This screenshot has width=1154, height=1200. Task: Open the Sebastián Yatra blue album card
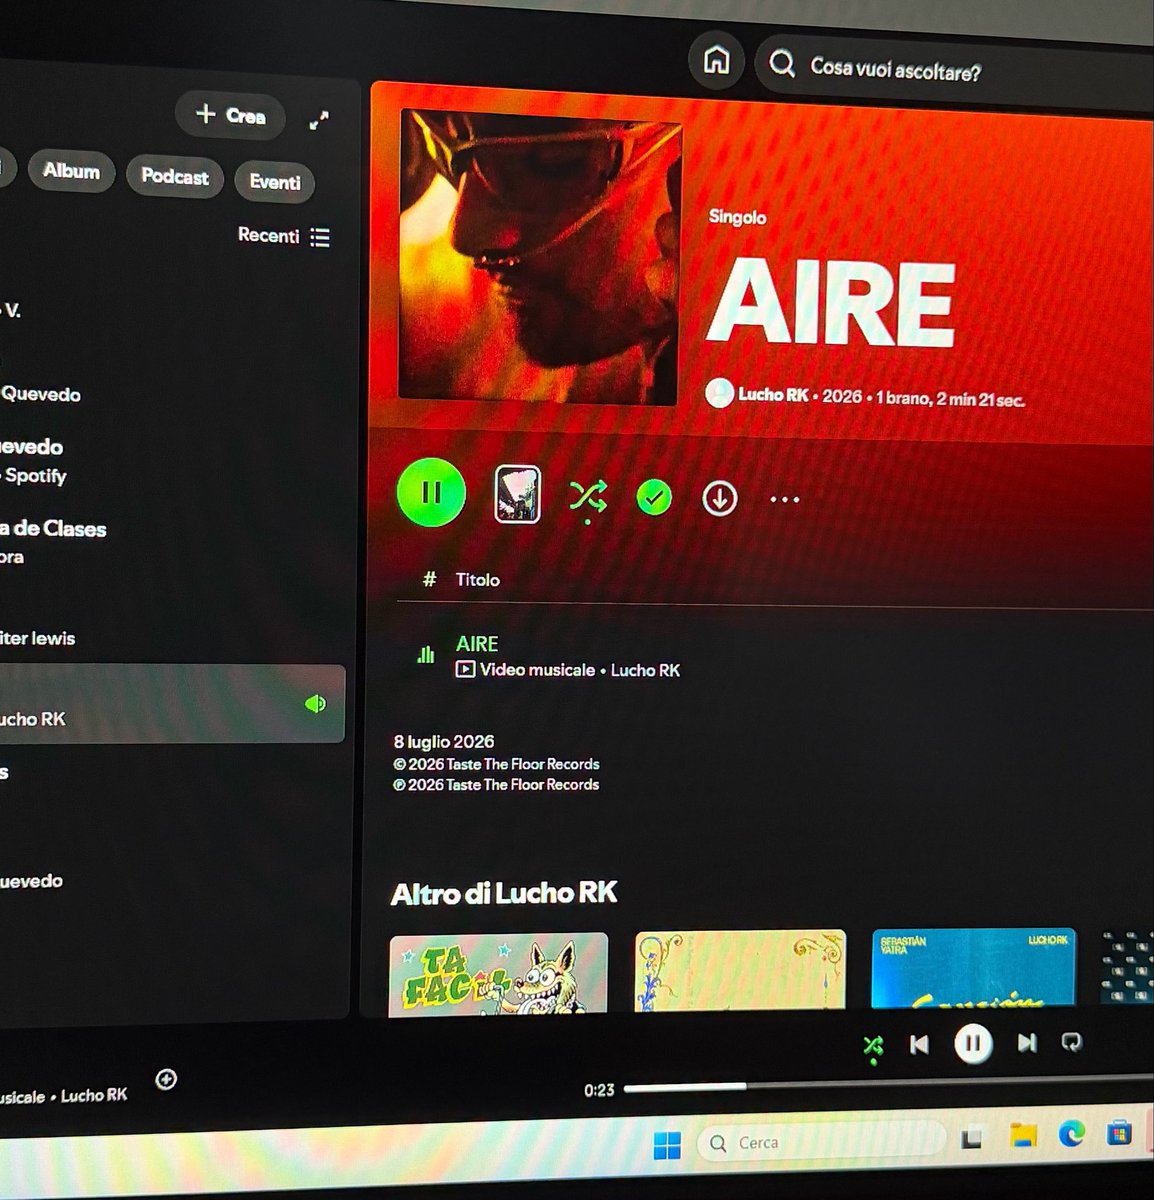click(x=974, y=967)
